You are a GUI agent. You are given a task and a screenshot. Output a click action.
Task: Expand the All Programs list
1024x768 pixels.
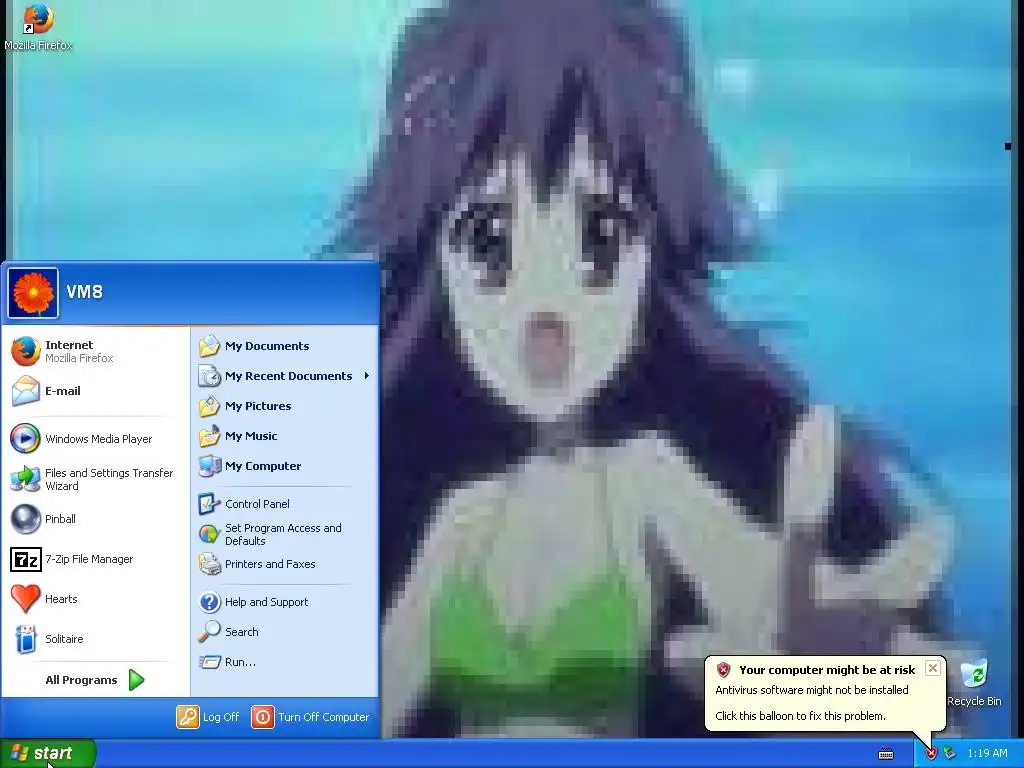click(95, 680)
